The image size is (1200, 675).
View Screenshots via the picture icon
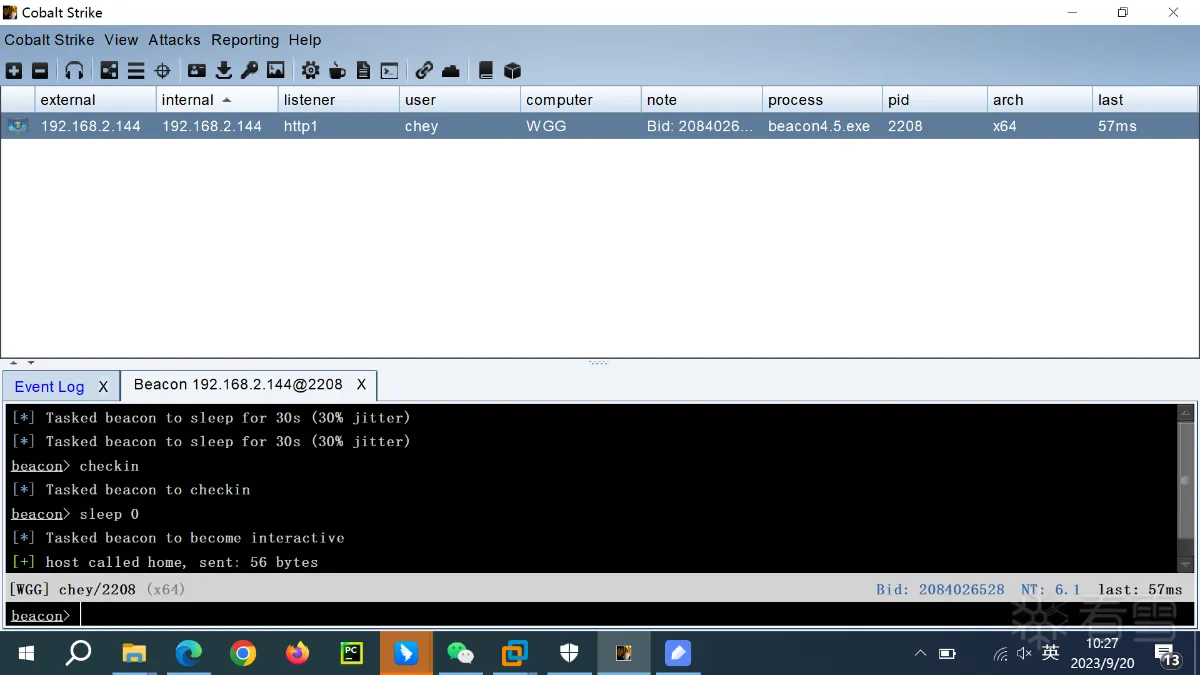click(276, 71)
